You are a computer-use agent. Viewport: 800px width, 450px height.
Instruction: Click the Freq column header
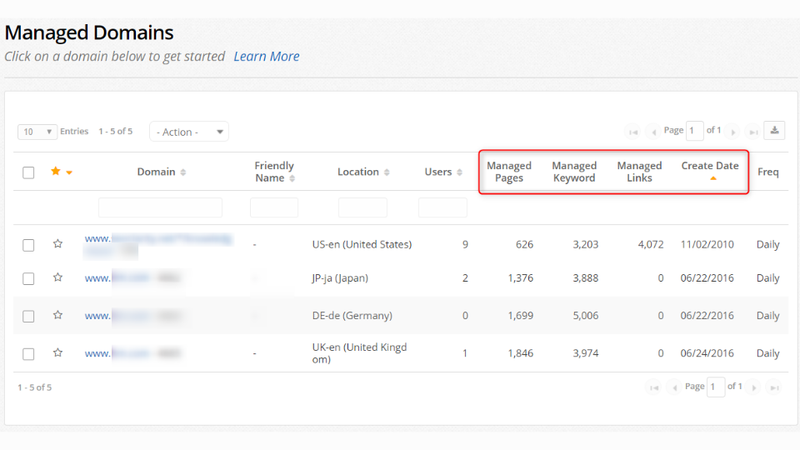point(768,172)
